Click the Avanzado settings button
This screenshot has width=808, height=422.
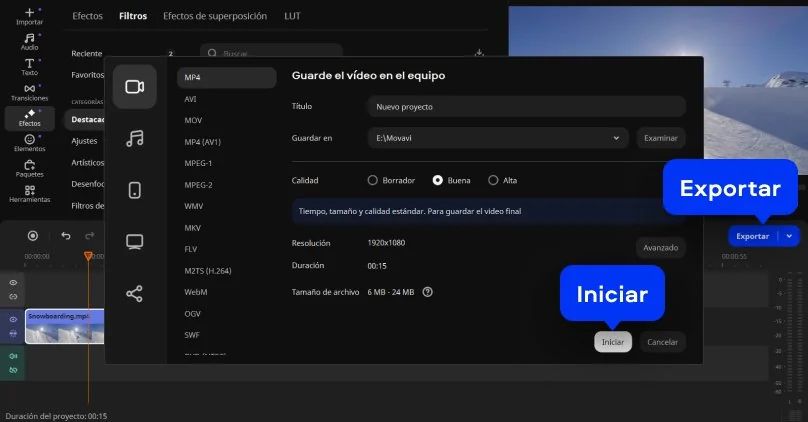coord(660,247)
